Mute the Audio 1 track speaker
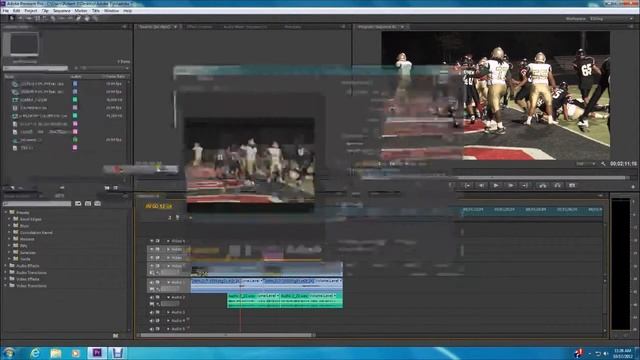Screen dimensions: 640x360 point(151,282)
